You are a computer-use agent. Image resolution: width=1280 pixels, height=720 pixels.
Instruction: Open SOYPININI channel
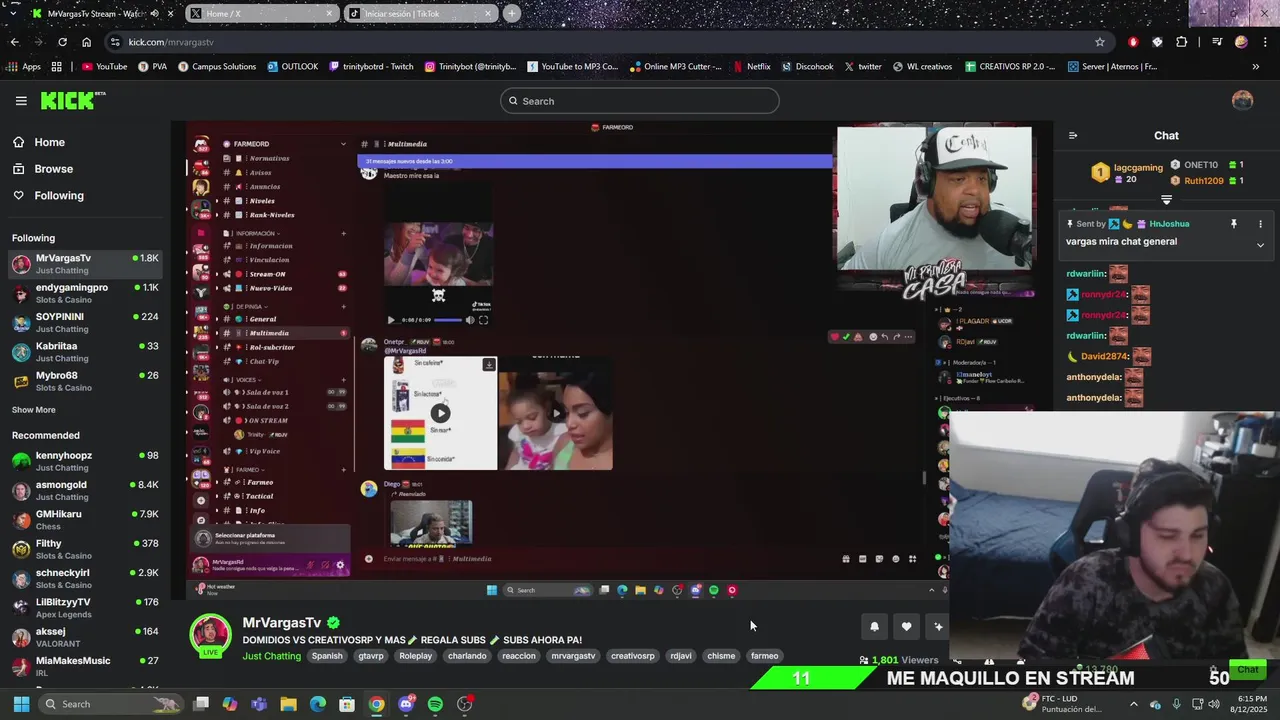[x=85, y=322]
